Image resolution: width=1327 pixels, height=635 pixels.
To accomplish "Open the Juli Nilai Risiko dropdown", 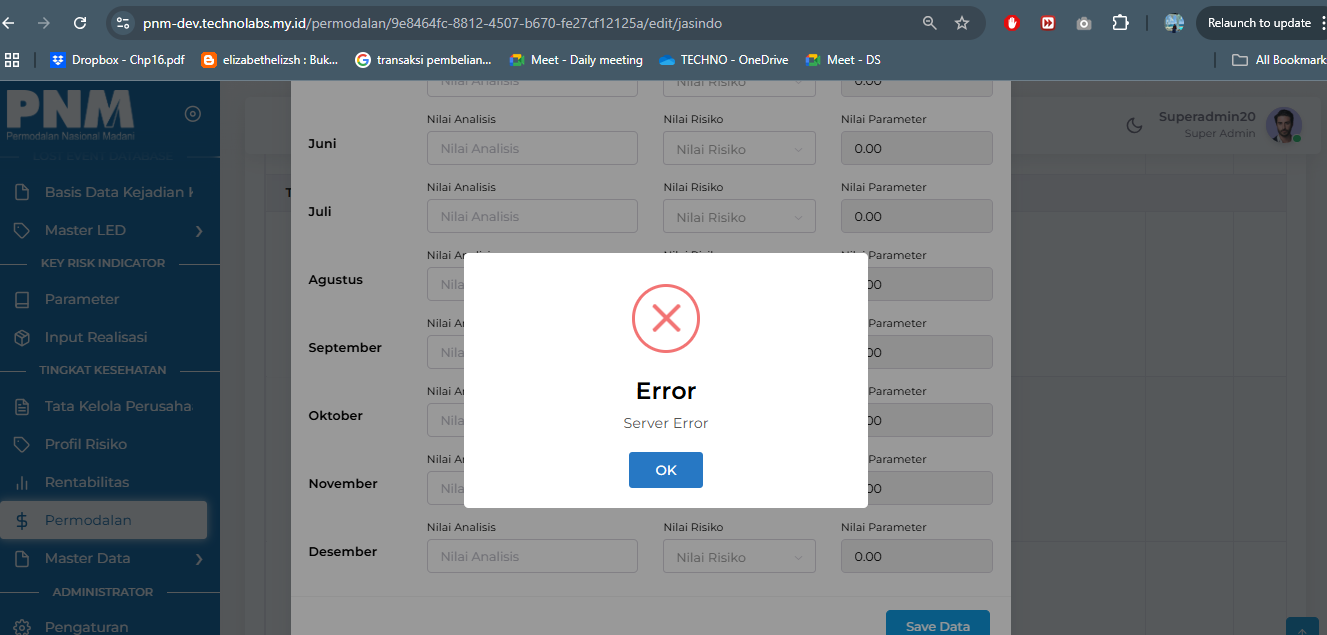I will [x=740, y=217].
